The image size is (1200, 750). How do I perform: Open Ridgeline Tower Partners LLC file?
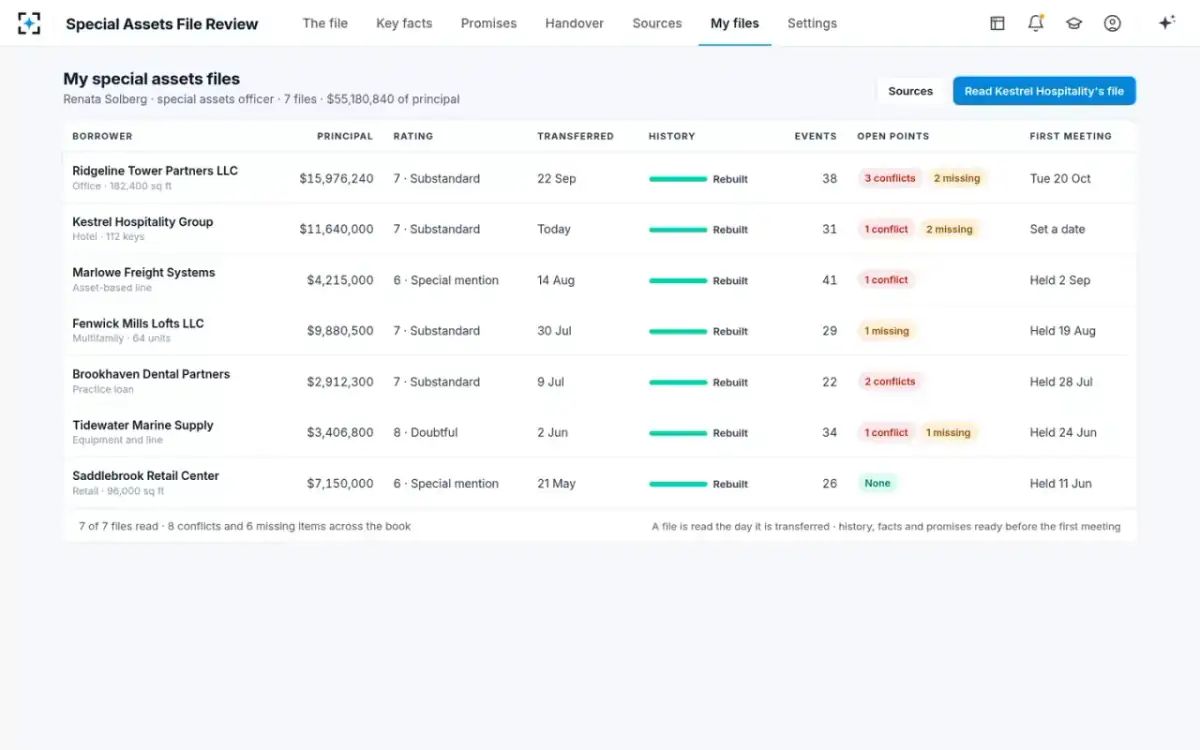click(x=155, y=171)
